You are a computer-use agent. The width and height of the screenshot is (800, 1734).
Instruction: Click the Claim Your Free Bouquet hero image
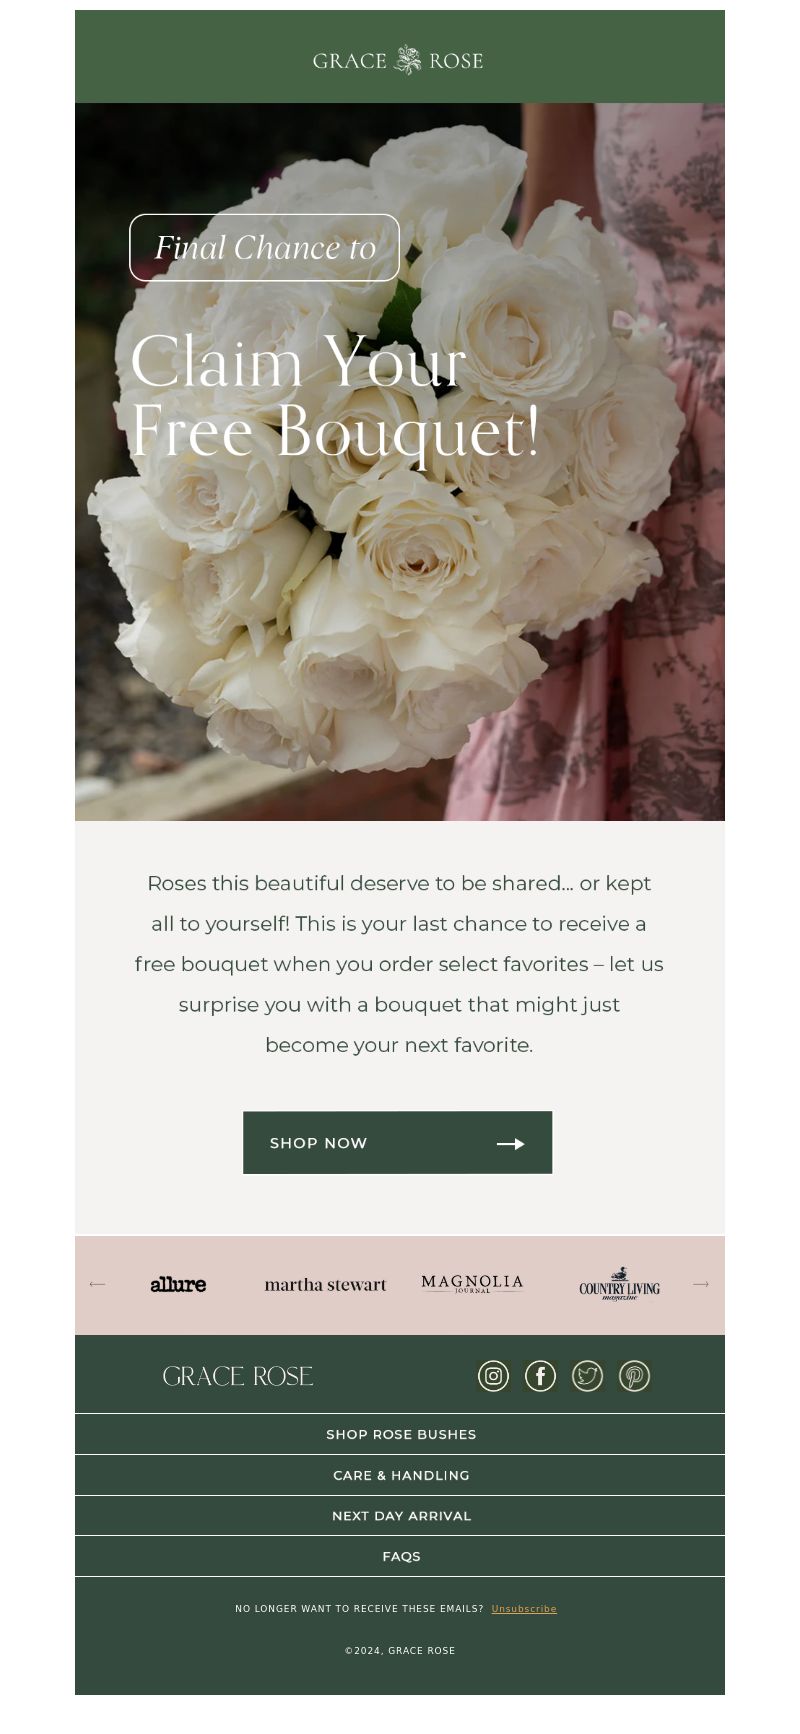(x=400, y=462)
